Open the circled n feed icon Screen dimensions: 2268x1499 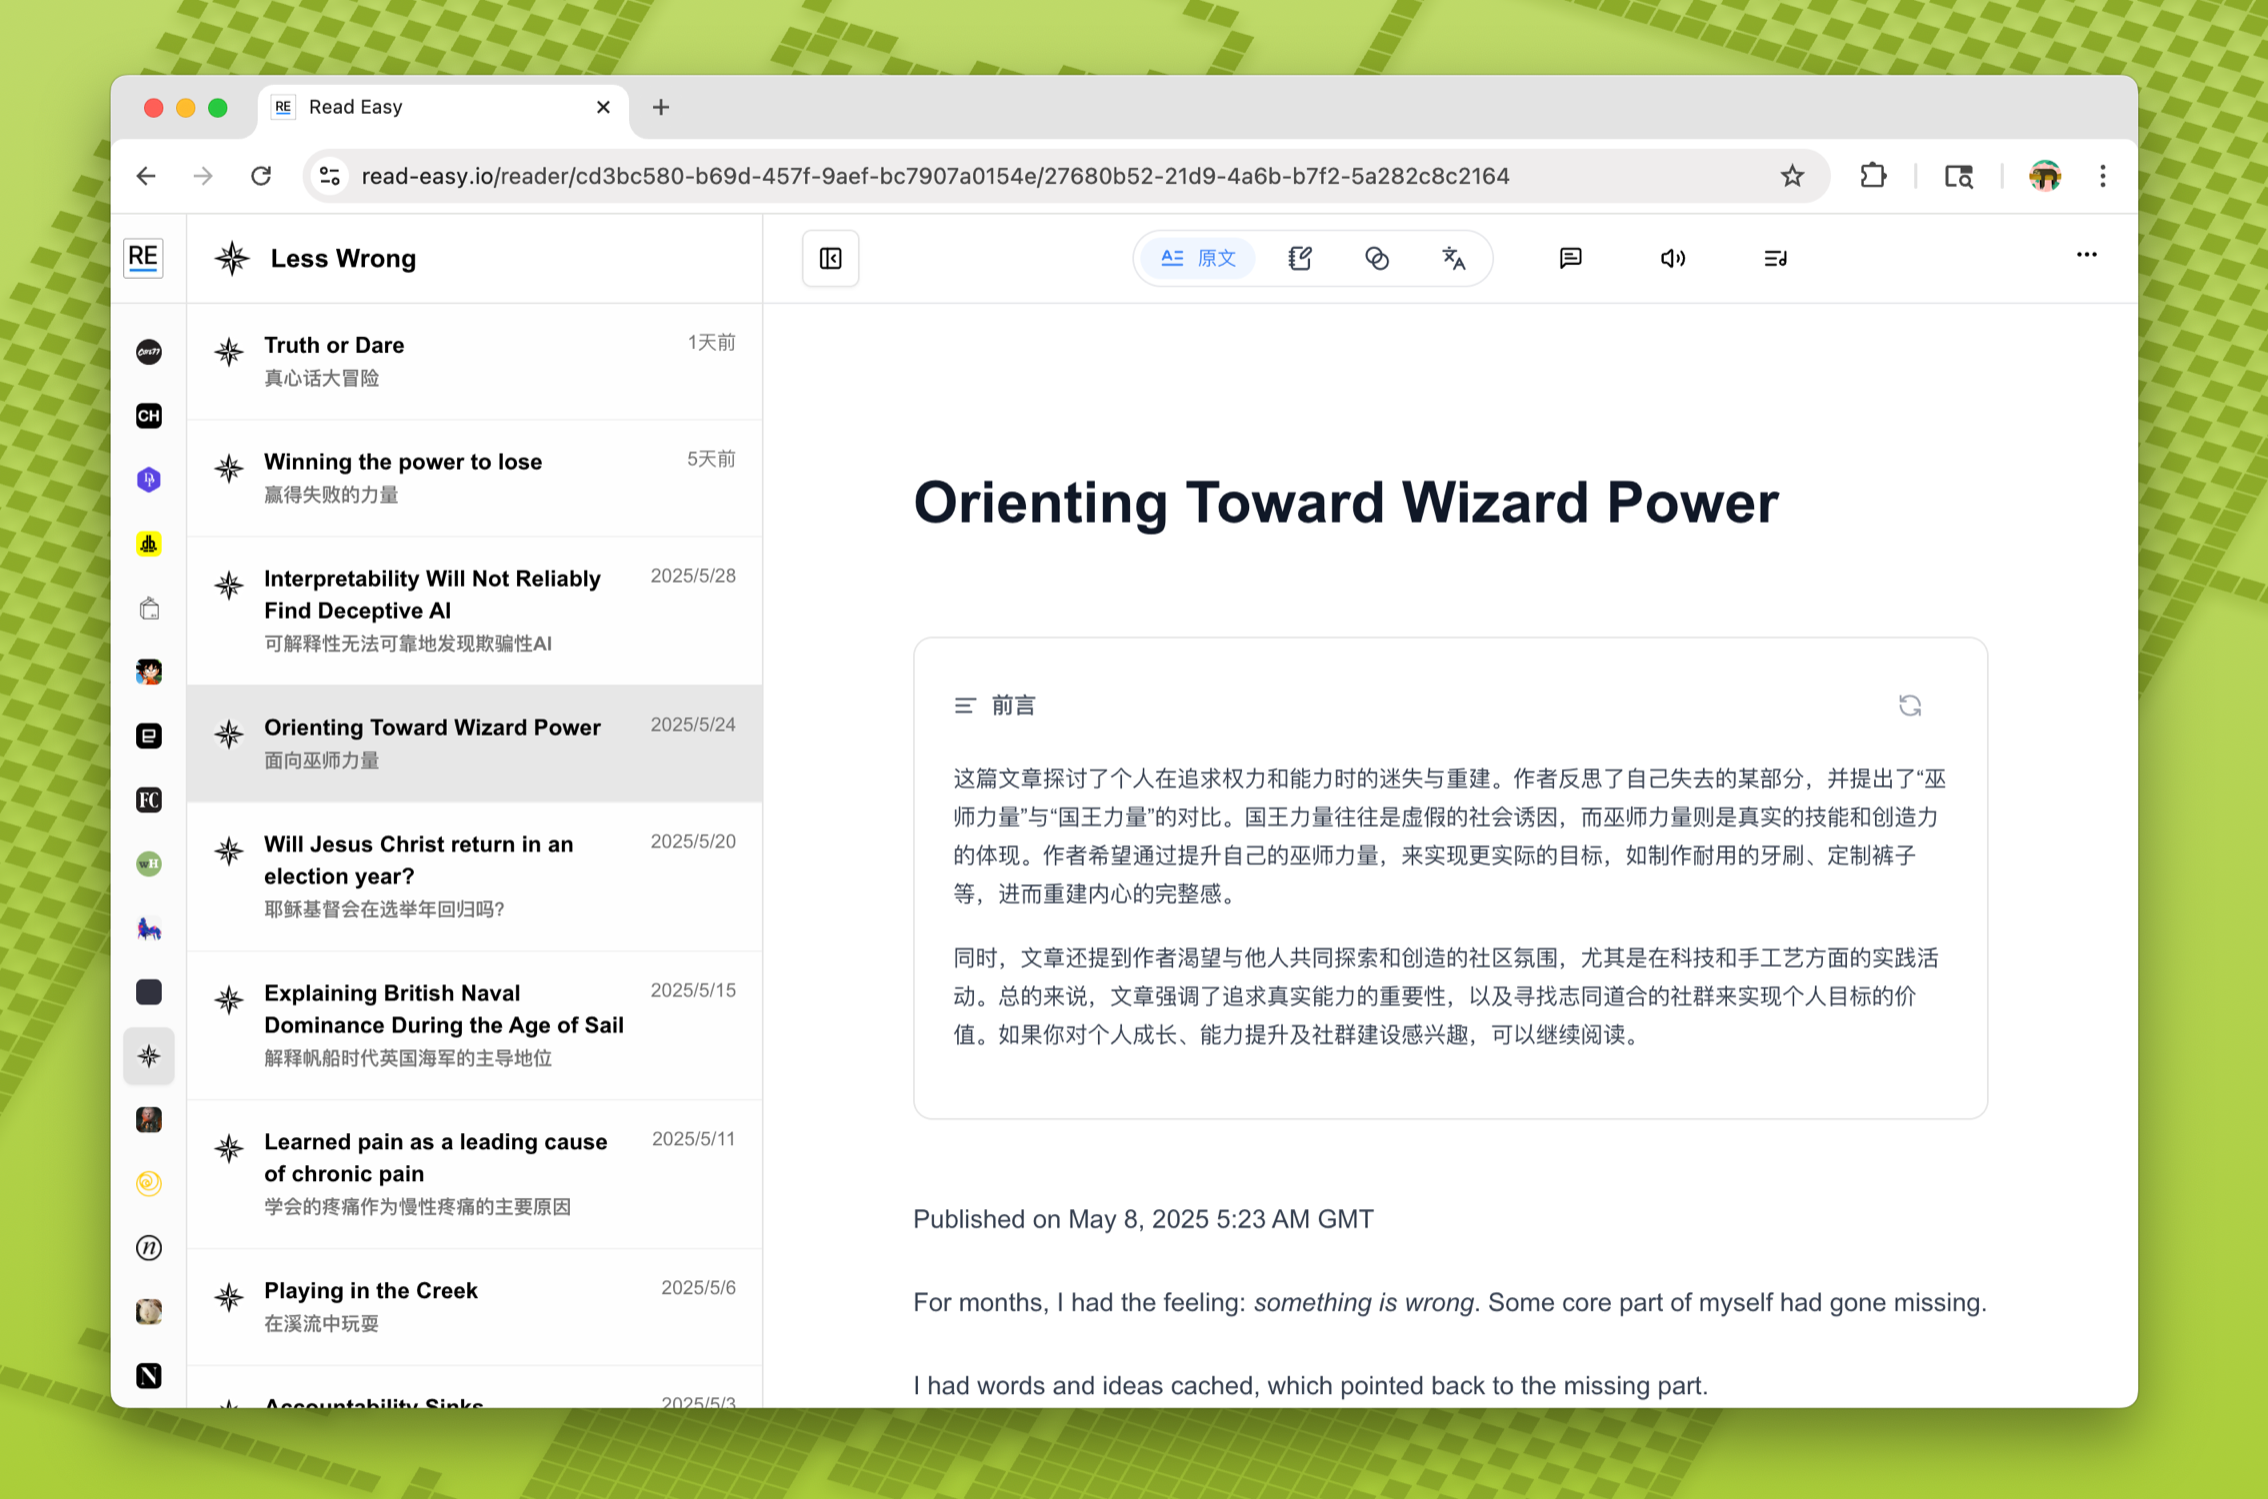(x=149, y=1248)
